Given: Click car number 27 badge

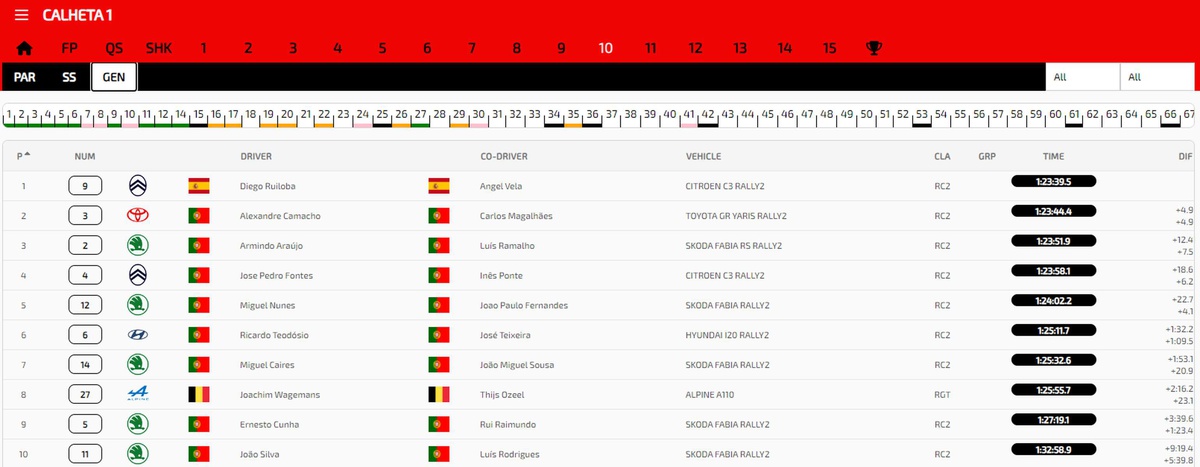Looking at the screenshot, I should tap(85, 395).
